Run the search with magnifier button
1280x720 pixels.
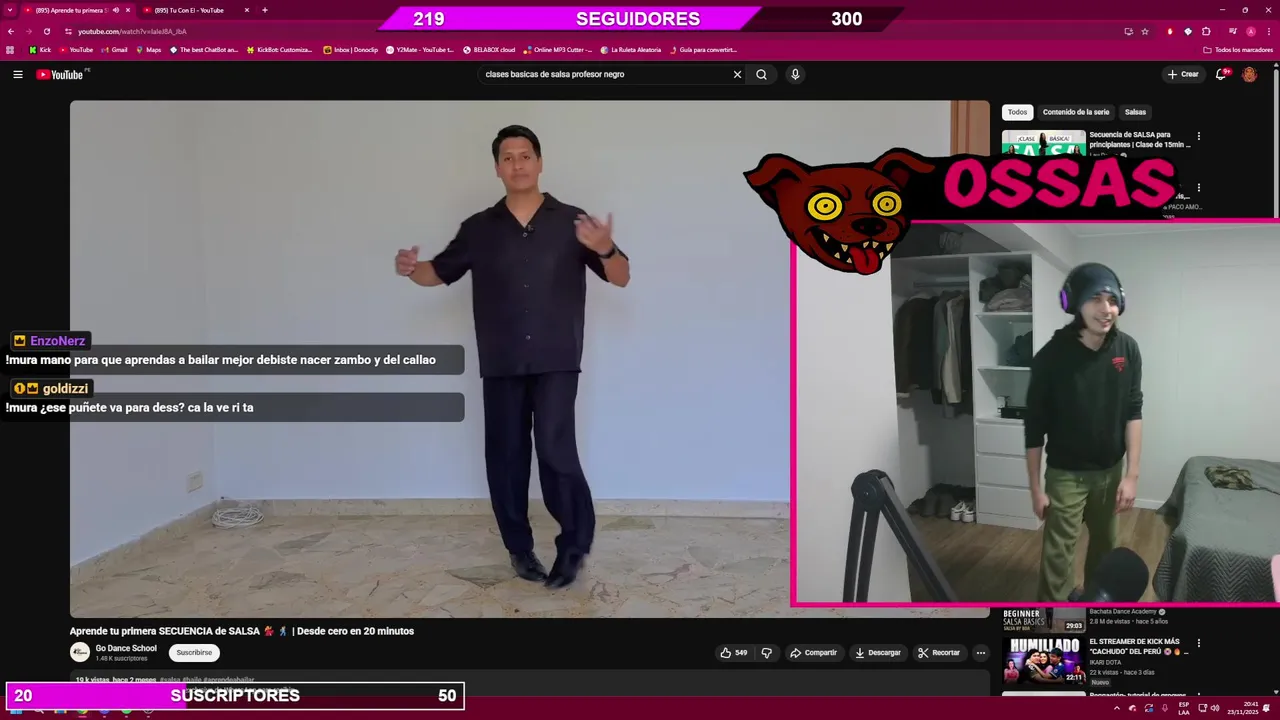click(x=761, y=74)
